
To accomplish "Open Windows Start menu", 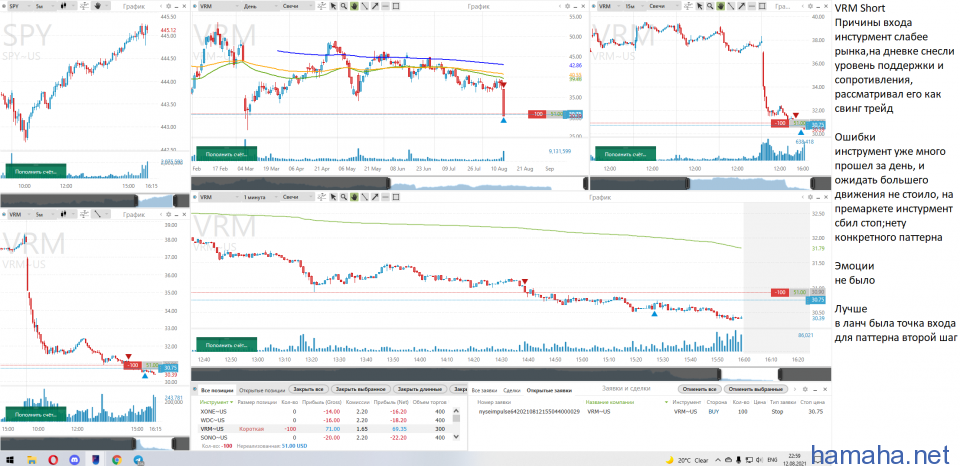I will coord(12,459).
